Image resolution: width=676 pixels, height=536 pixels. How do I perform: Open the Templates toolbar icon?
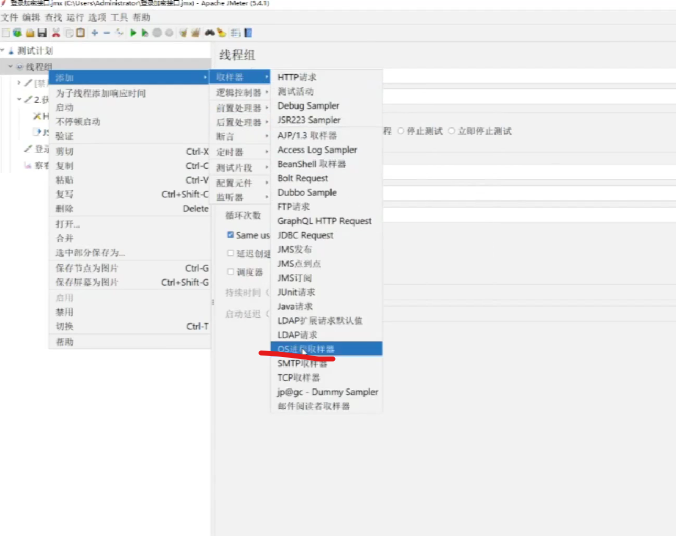click(18, 33)
